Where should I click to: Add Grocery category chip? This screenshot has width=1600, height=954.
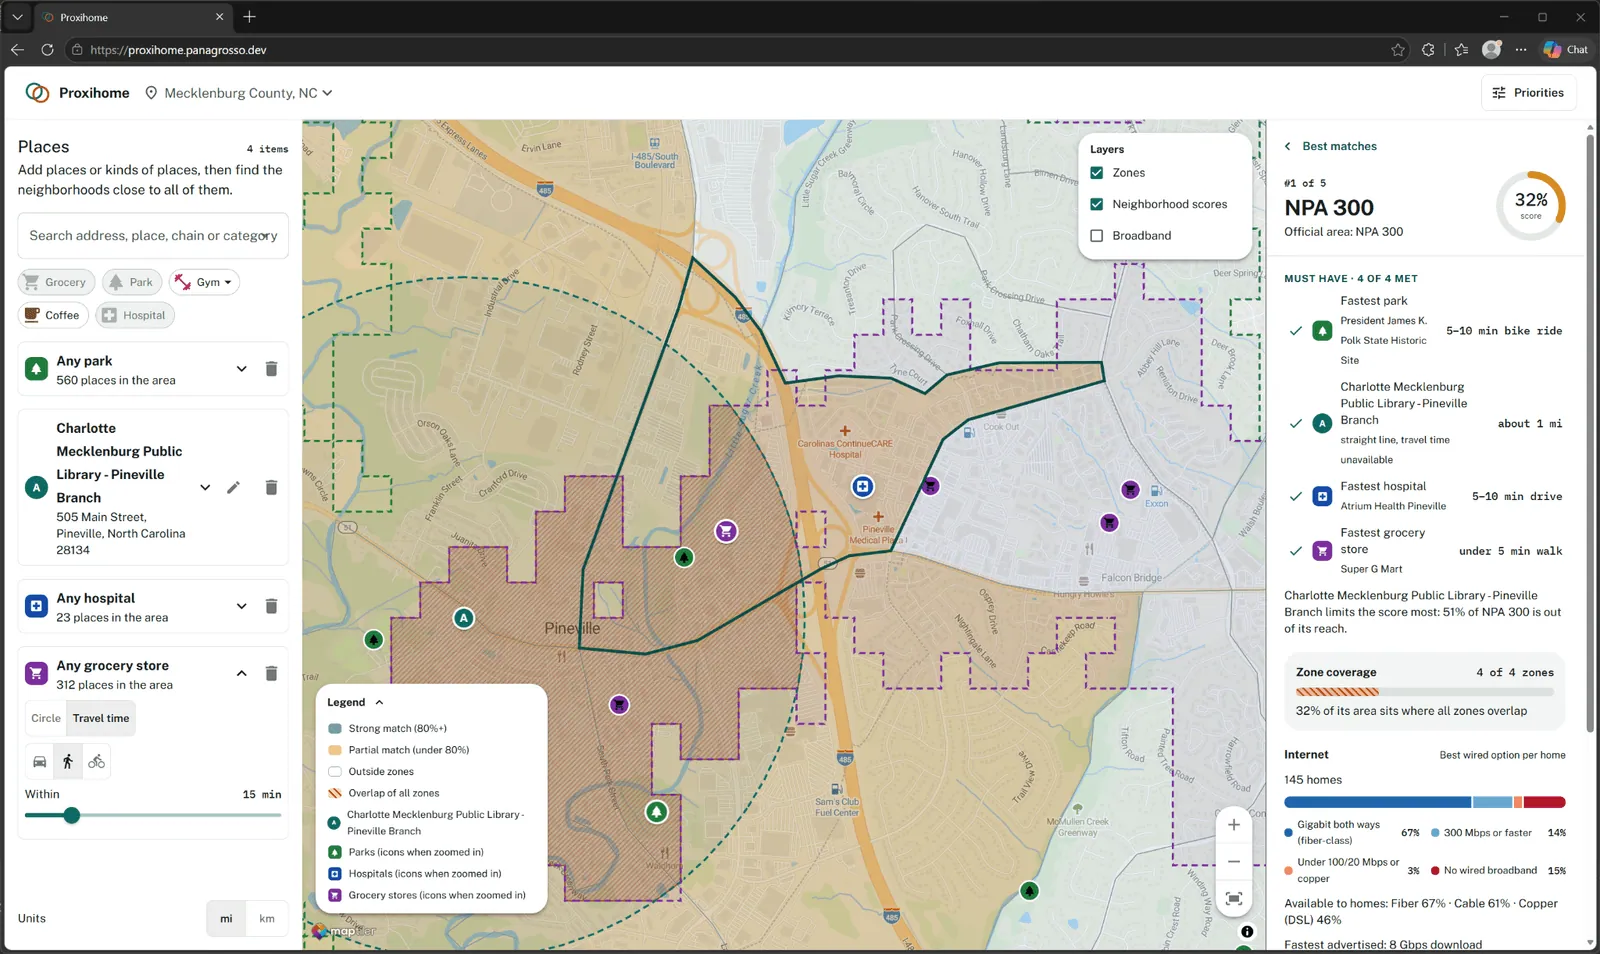tap(56, 282)
